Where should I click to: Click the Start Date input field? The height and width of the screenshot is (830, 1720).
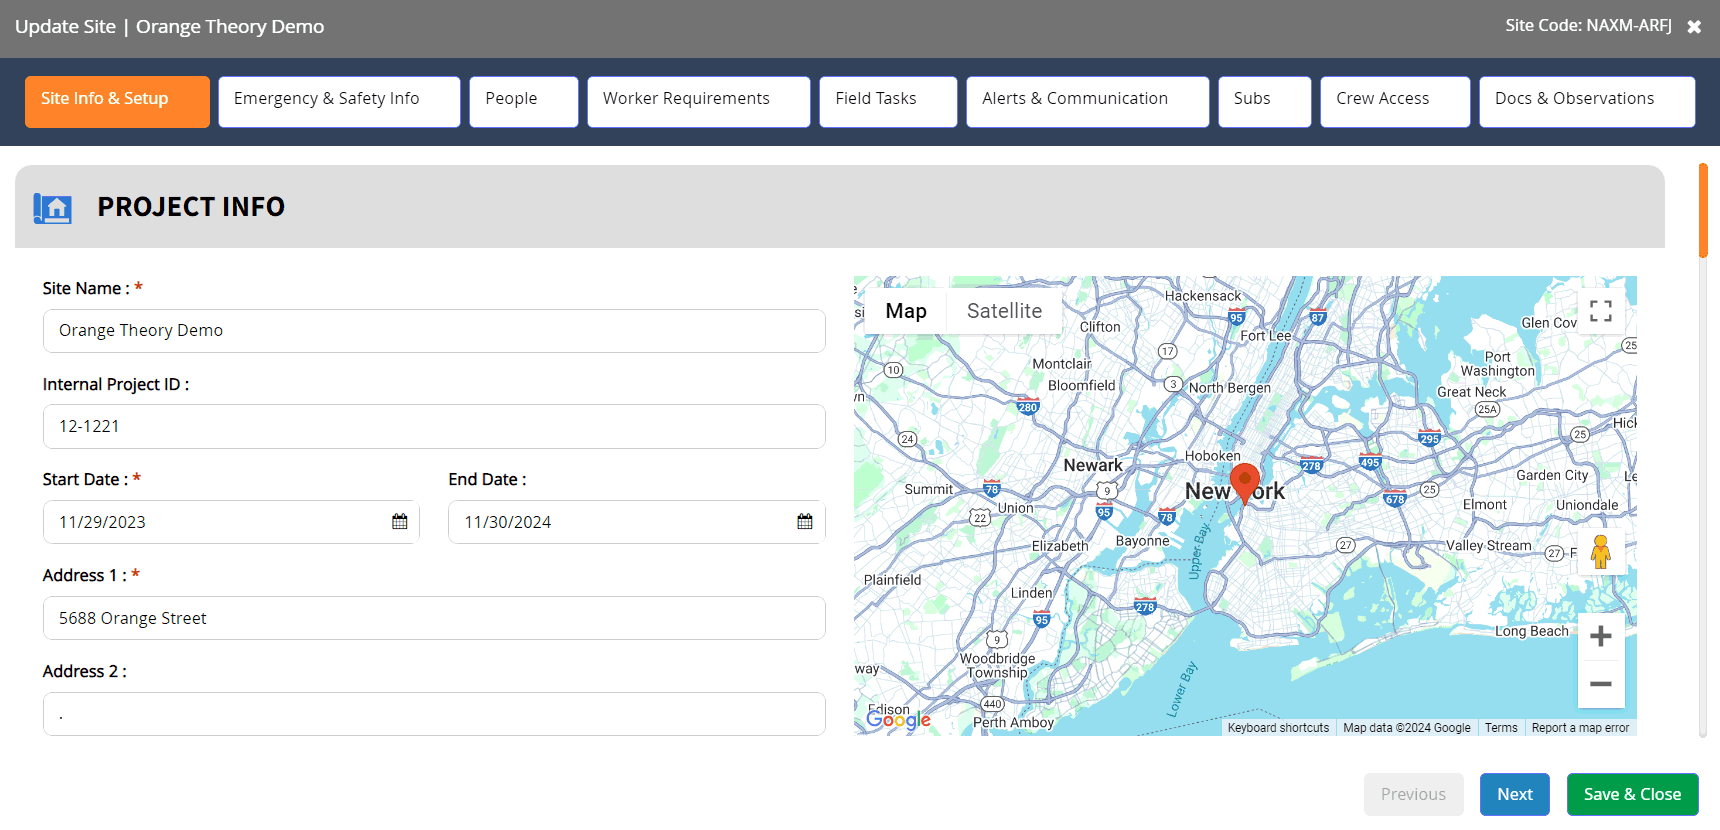231,522
